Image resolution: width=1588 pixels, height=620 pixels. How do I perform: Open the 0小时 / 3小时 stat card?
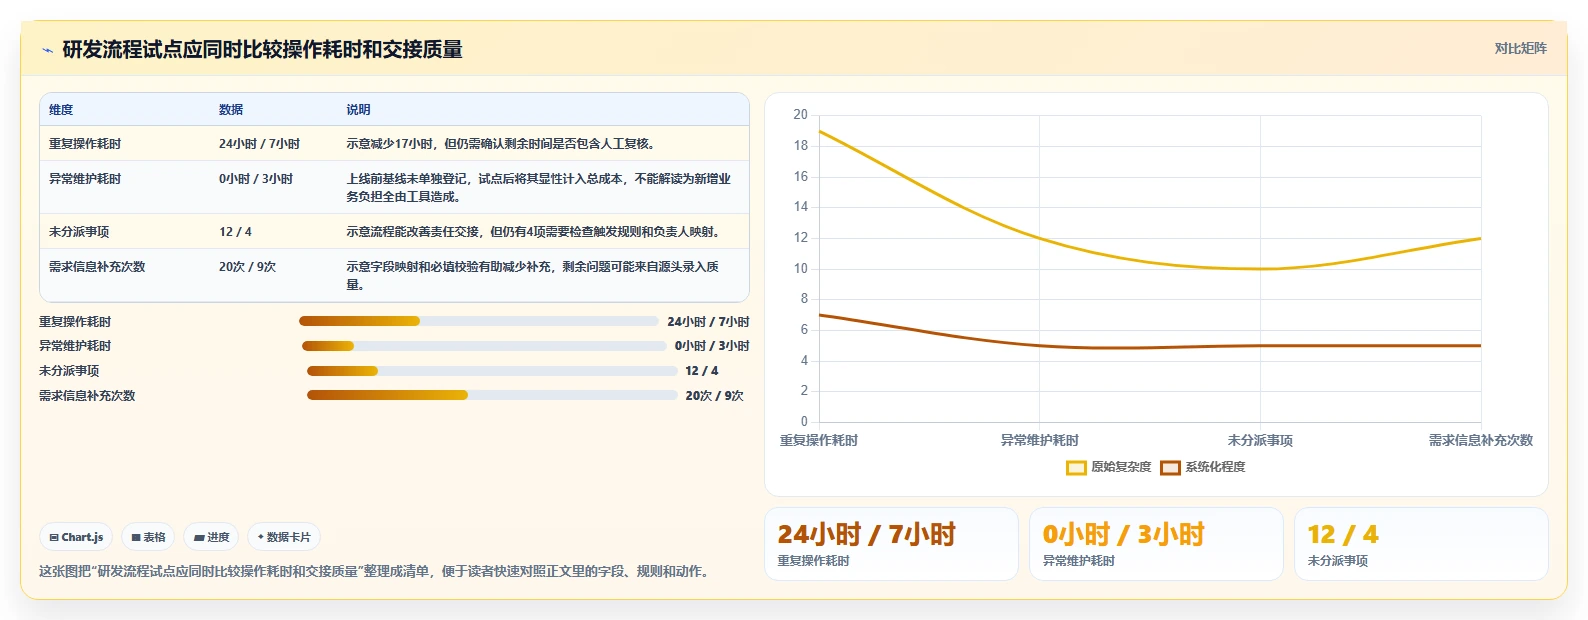tap(1156, 544)
